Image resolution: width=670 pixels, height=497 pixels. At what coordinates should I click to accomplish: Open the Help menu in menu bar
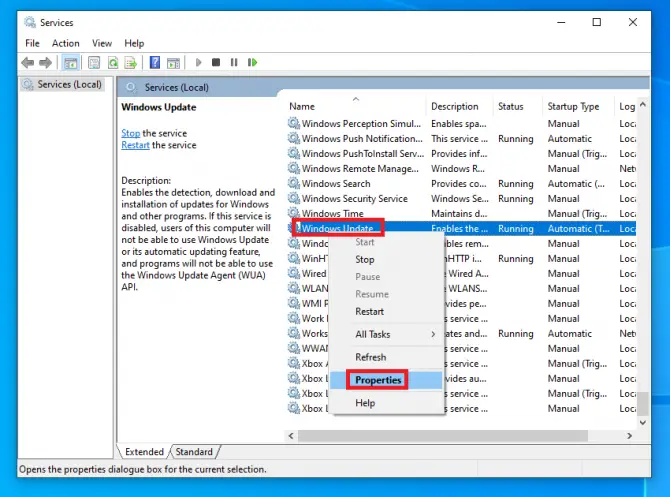(x=134, y=43)
